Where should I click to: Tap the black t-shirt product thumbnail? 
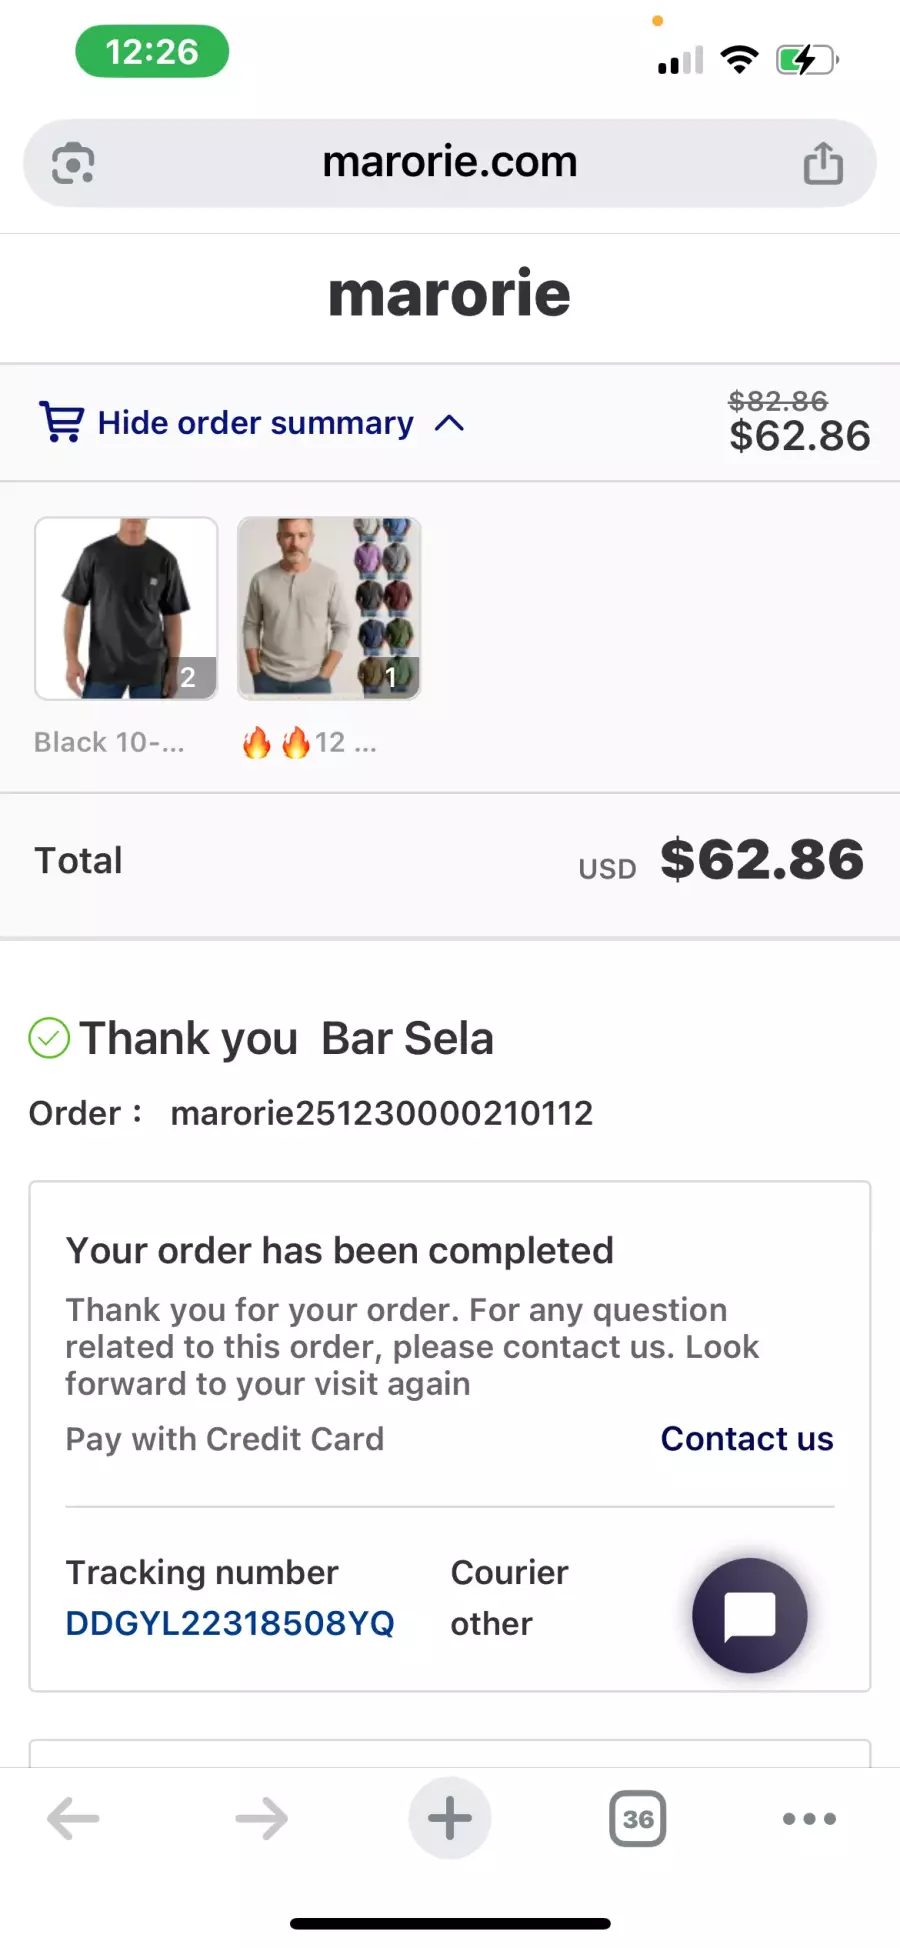[126, 608]
